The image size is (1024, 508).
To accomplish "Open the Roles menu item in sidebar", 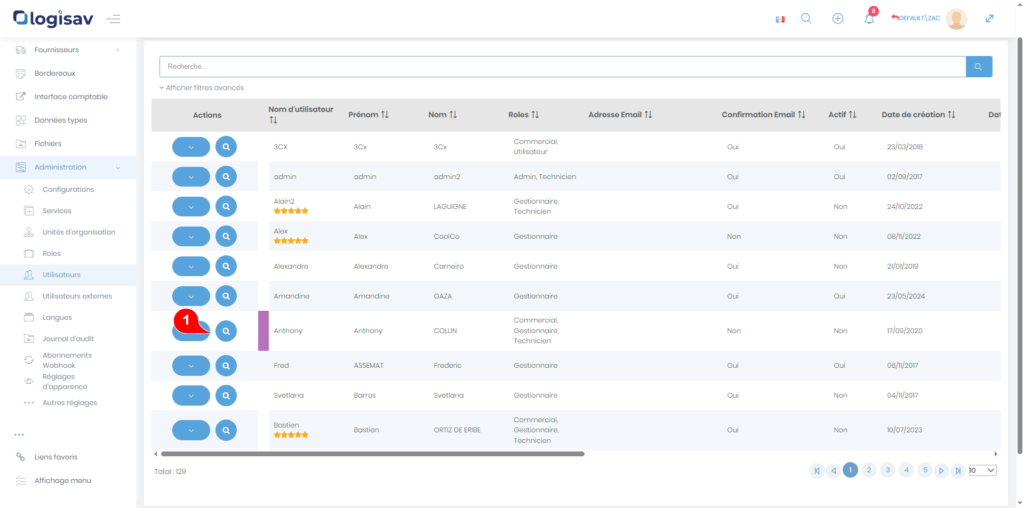I will [x=51, y=253].
